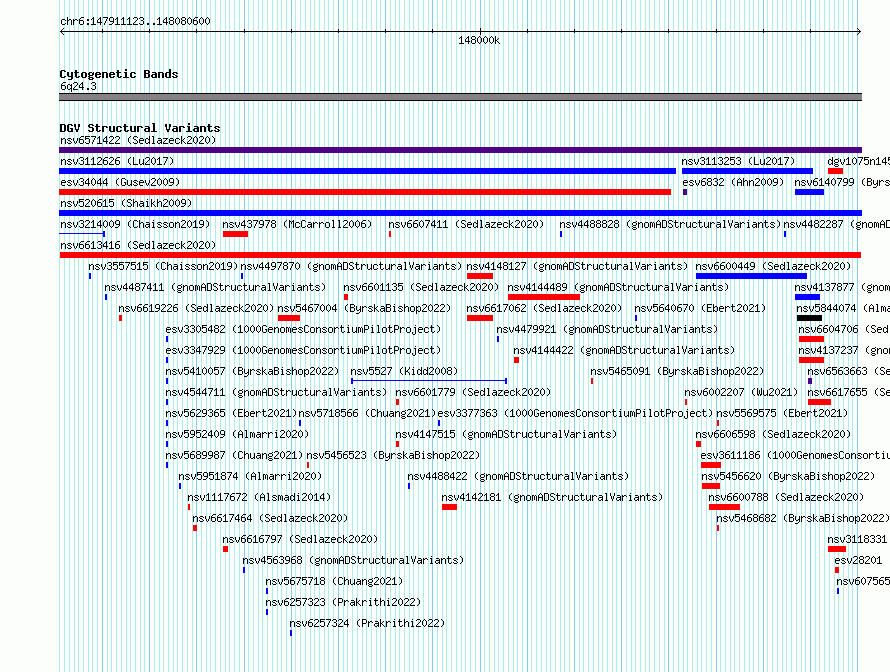Select nsv4147515 (gnomADStructuralVariants) label
The image size is (890, 672).
[506, 434]
